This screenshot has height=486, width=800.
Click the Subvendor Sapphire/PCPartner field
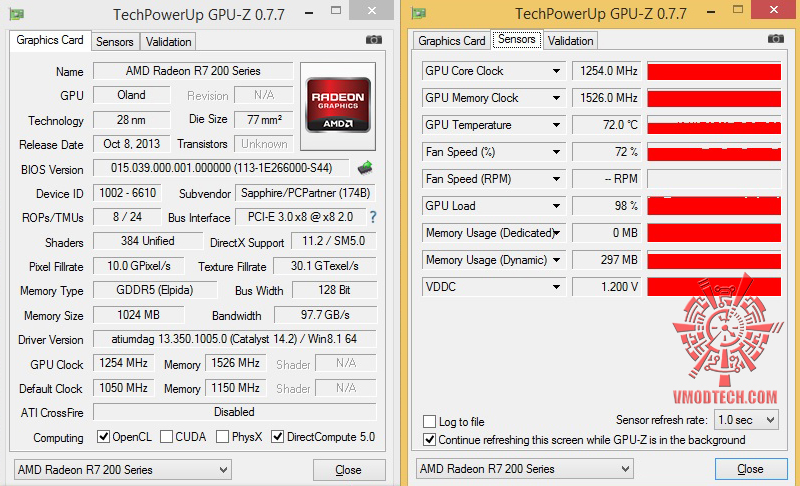coord(305,193)
